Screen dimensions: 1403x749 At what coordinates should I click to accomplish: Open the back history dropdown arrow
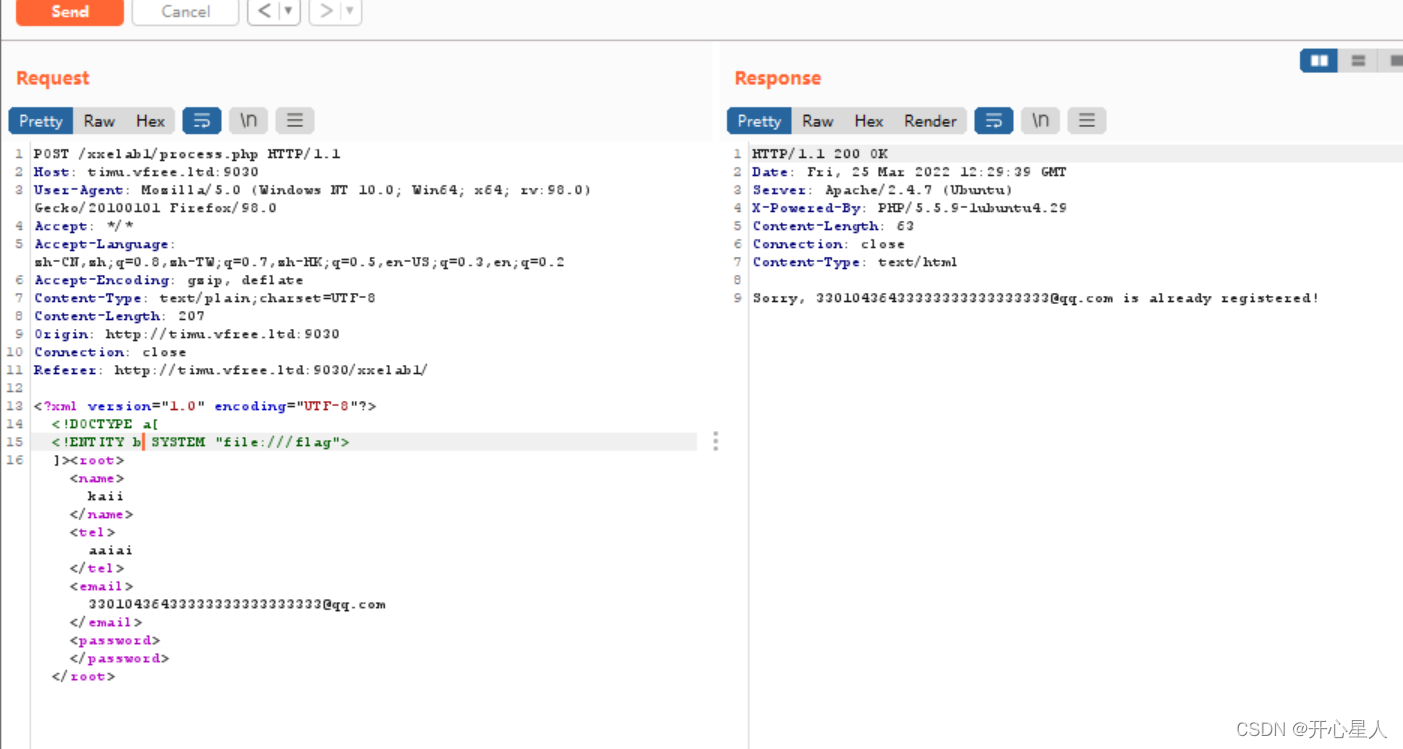289,12
